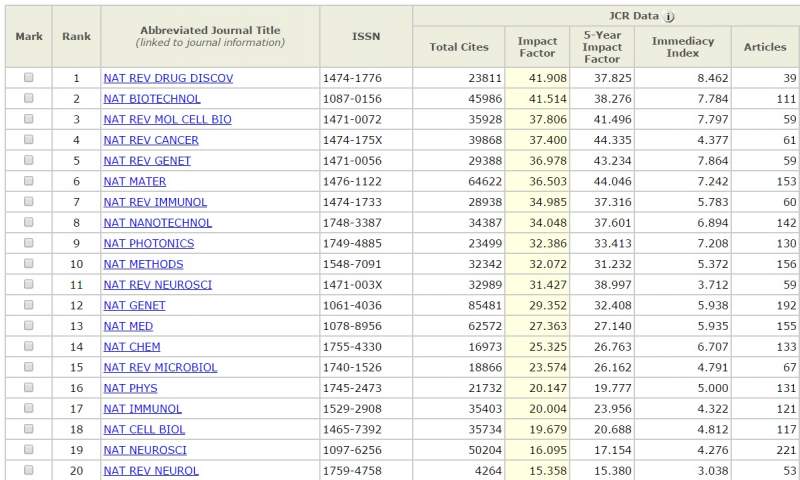
Task: Click the Total Cites column header
Action: (x=459, y=47)
